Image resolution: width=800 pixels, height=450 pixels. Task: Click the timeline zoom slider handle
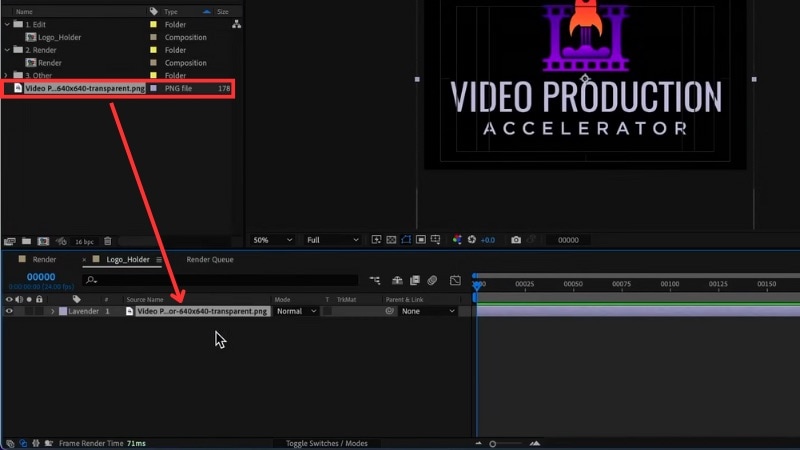point(492,444)
